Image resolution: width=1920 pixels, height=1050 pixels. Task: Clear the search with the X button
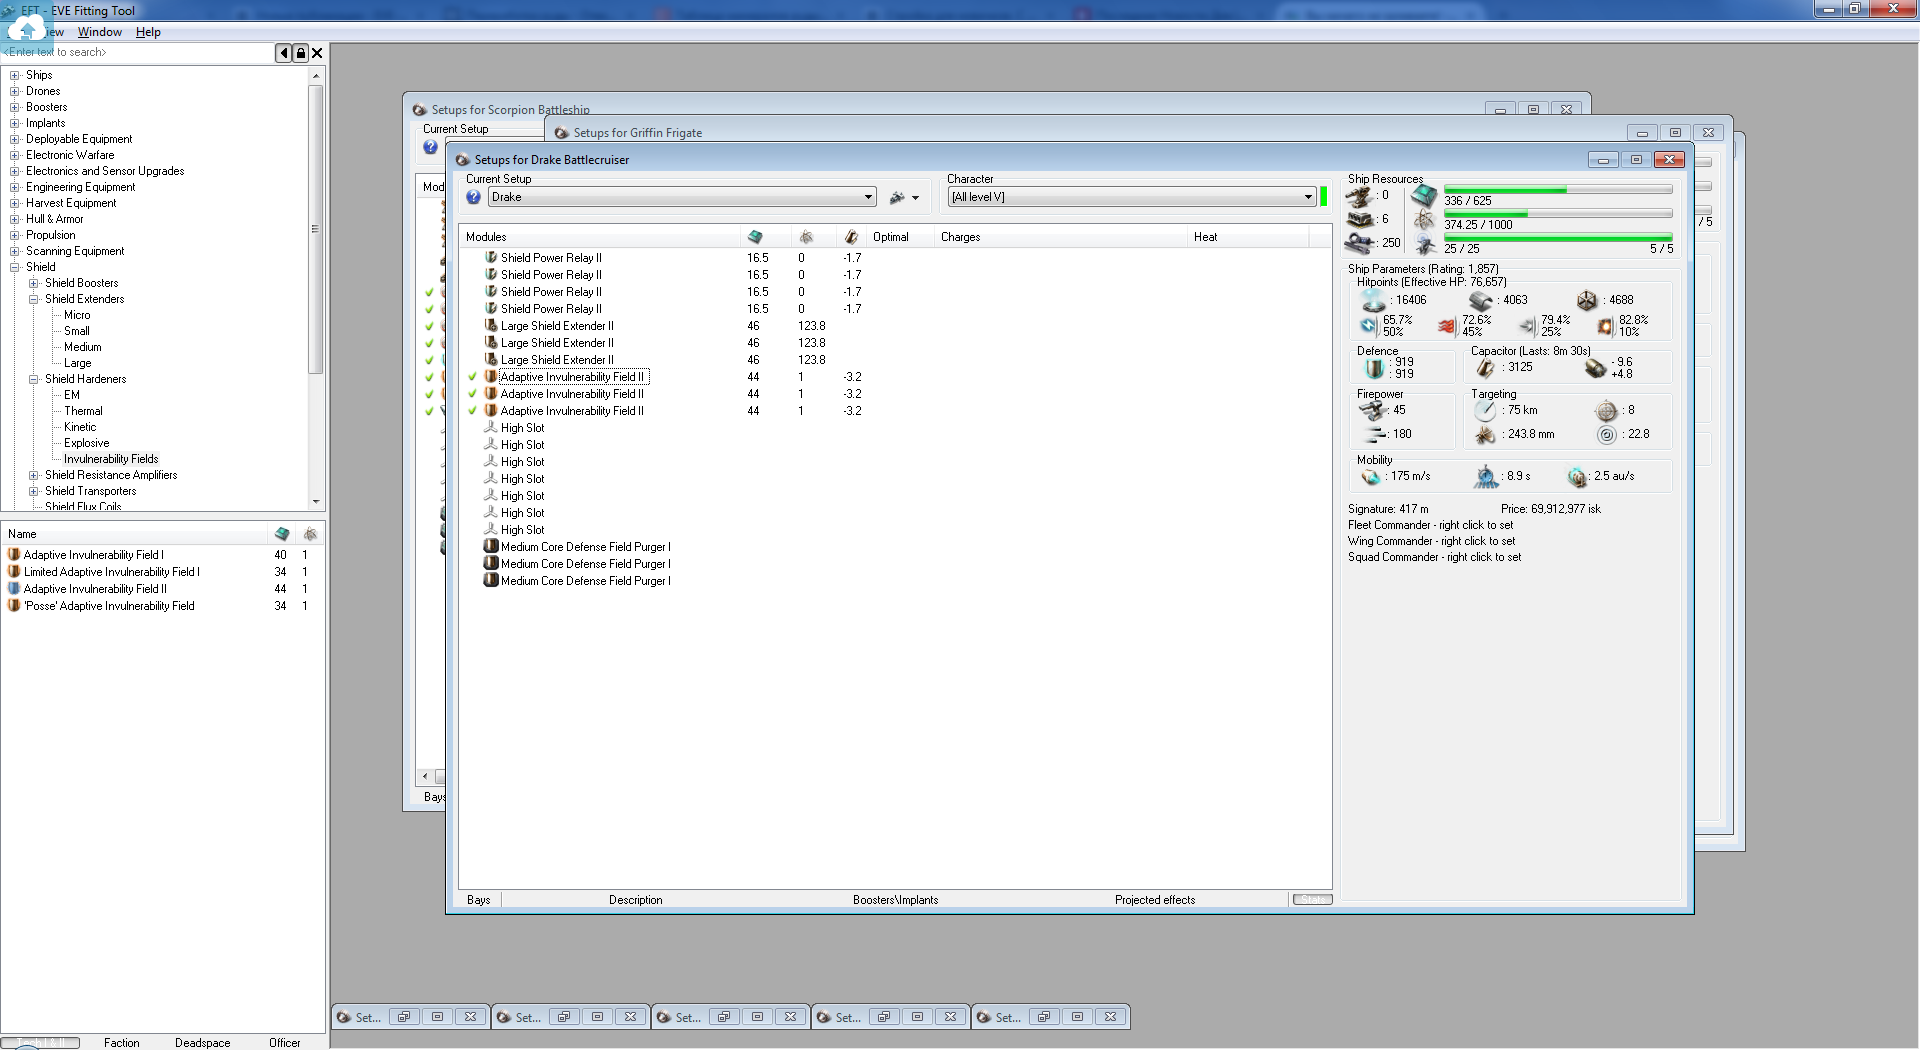[x=317, y=53]
